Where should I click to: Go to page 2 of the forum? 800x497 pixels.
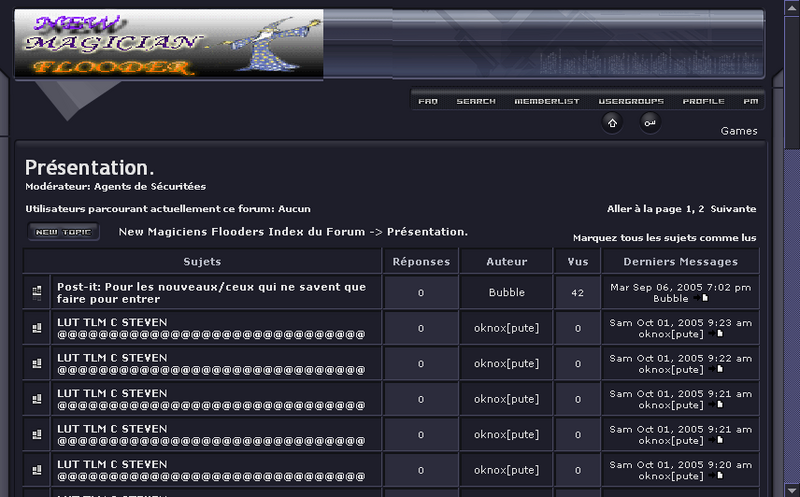pyautogui.click(x=701, y=209)
